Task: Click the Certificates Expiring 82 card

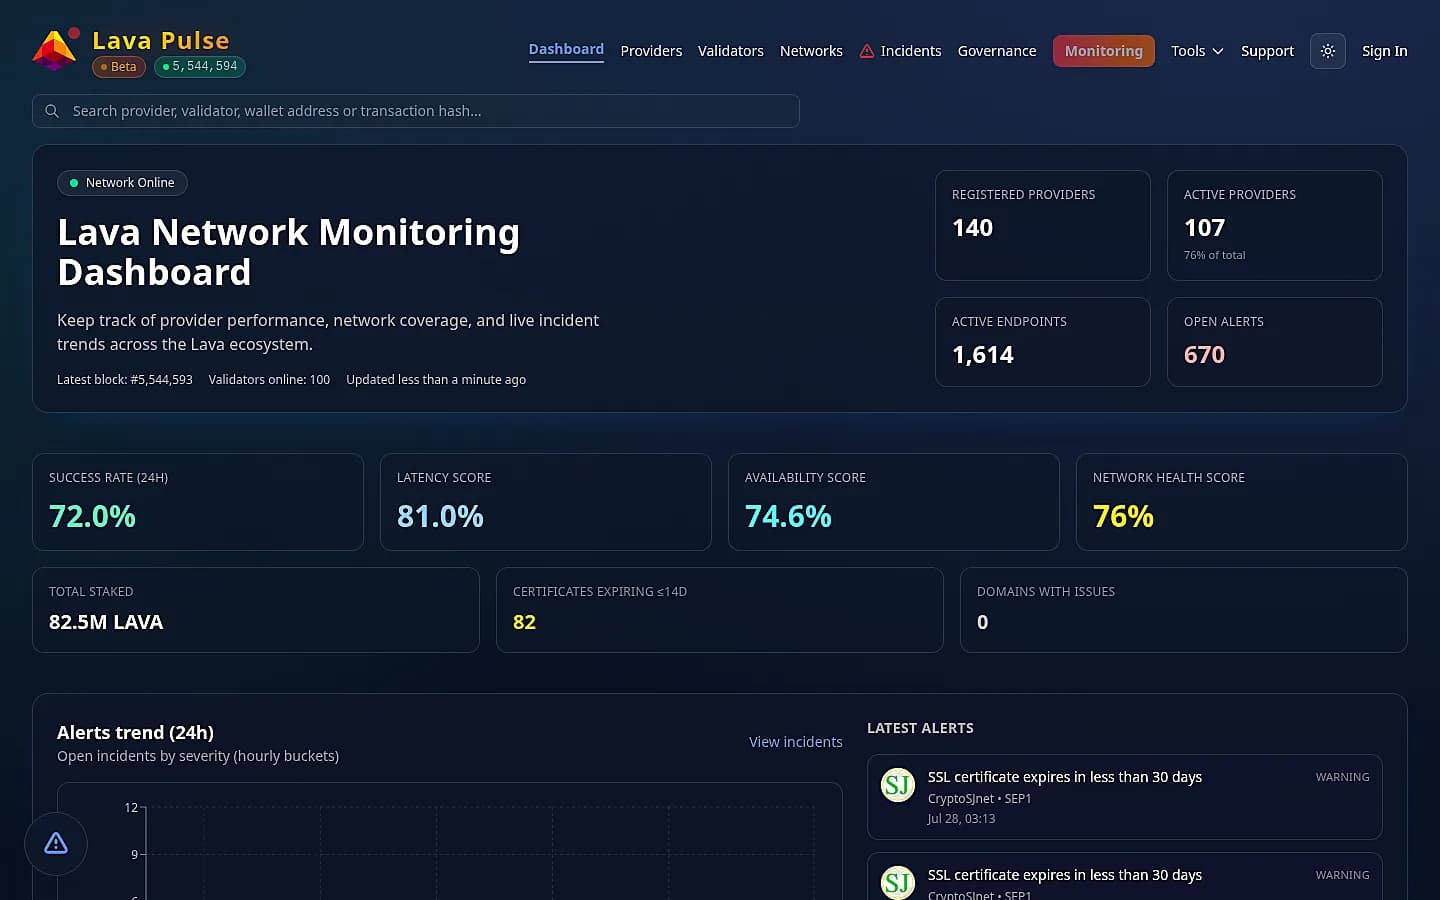Action: coord(720,610)
